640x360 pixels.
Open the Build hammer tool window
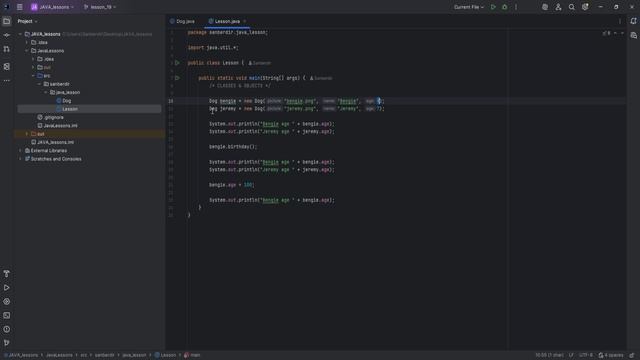[x=7, y=273]
